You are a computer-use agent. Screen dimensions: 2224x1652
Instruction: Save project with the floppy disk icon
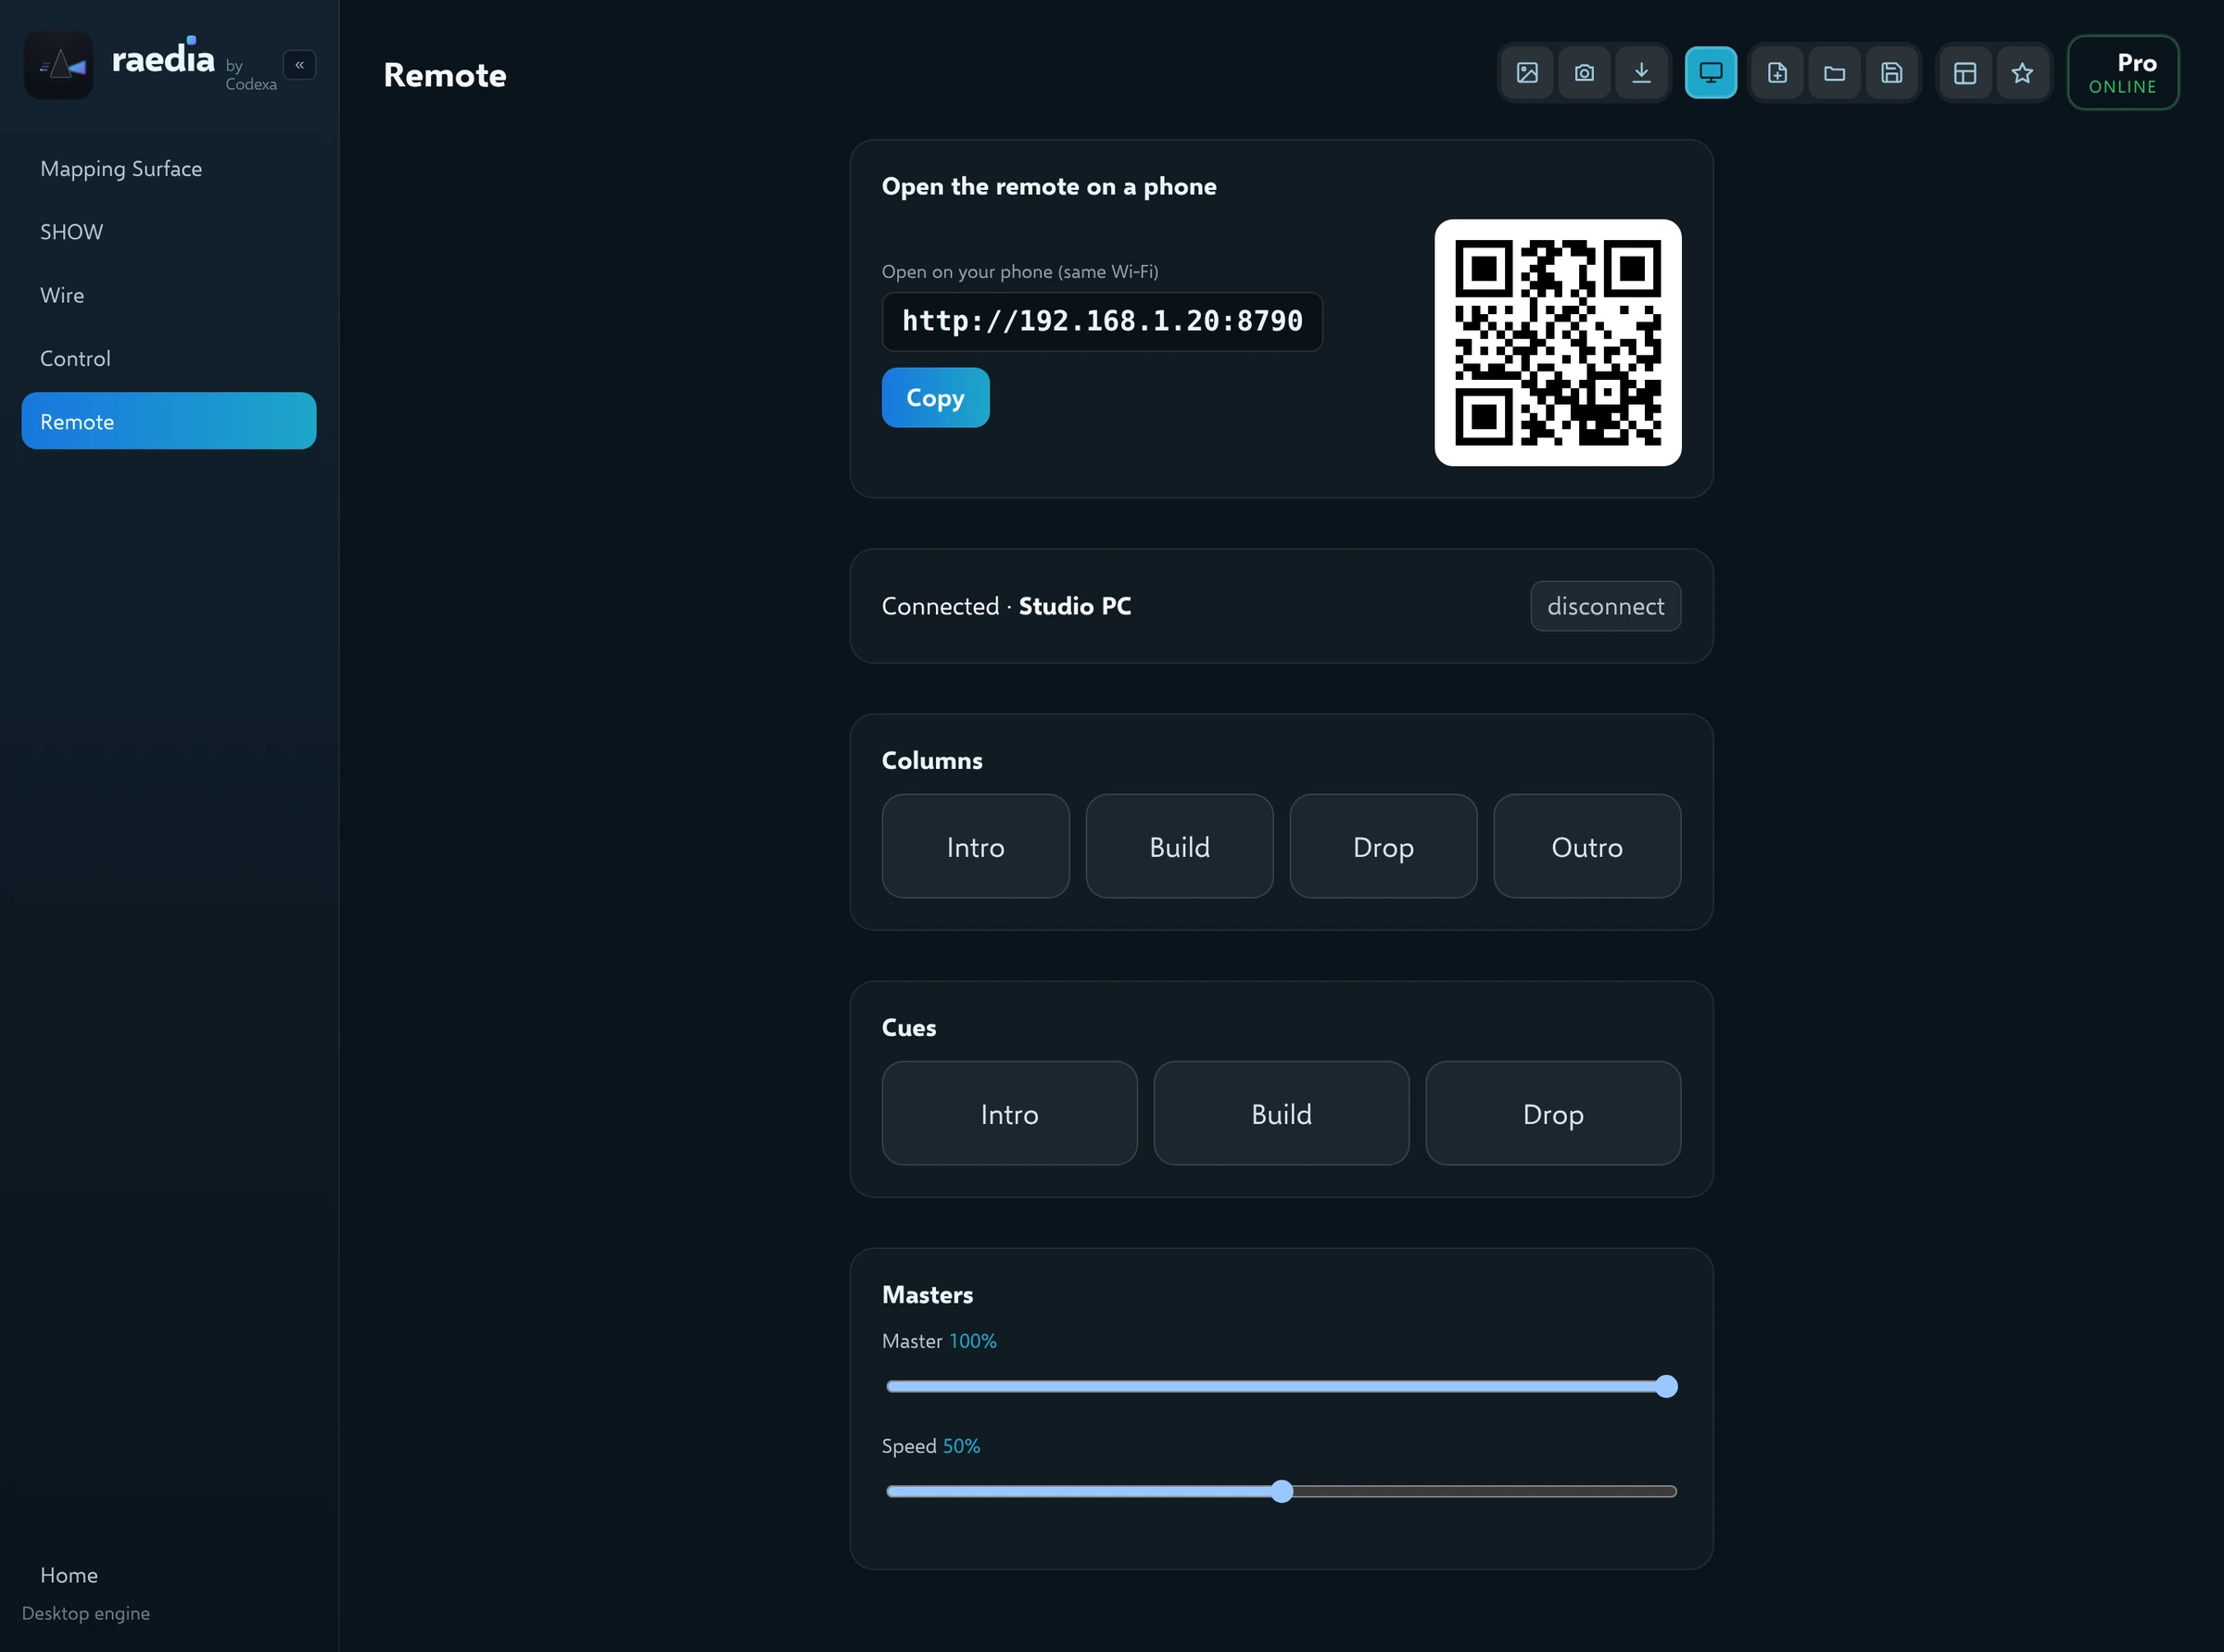coord(1891,72)
